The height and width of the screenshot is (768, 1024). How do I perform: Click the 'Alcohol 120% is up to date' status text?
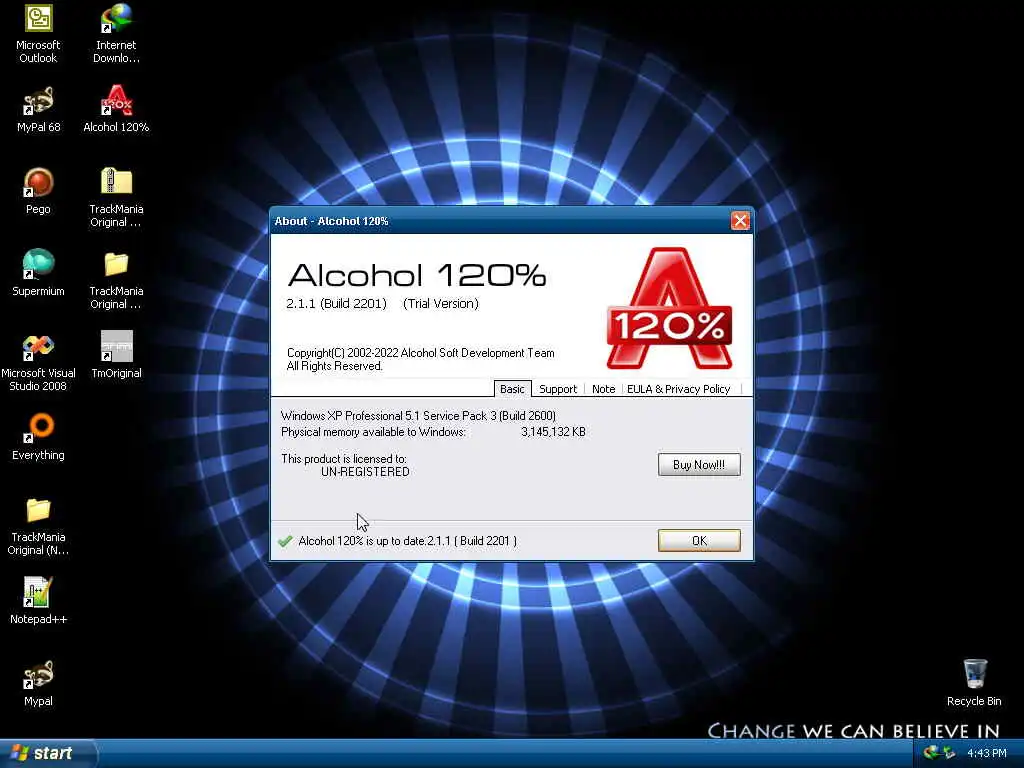(x=408, y=541)
